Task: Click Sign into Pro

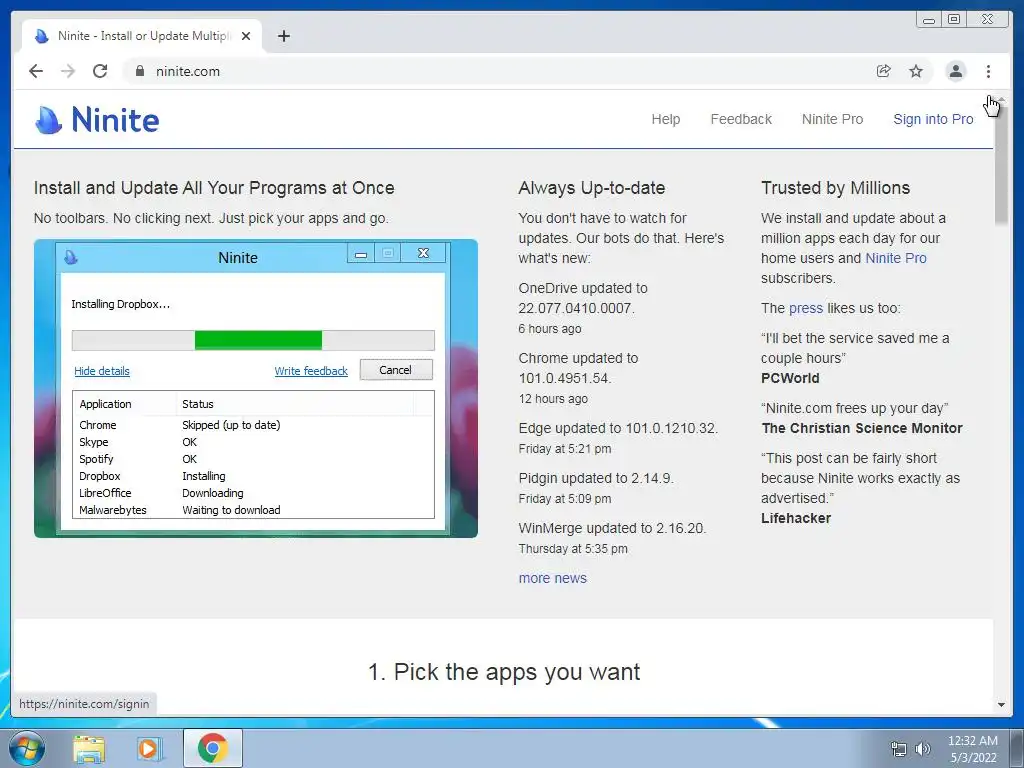Action: (933, 120)
